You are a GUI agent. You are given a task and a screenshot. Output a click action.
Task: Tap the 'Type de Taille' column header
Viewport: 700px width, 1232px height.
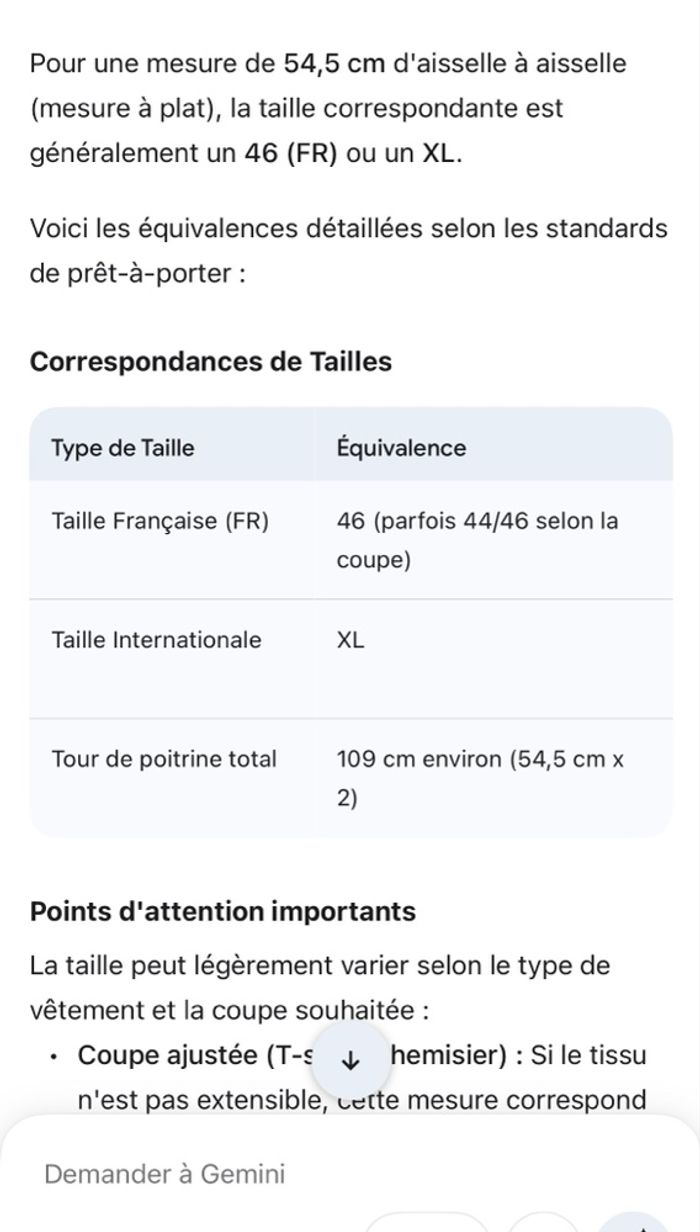coord(123,448)
